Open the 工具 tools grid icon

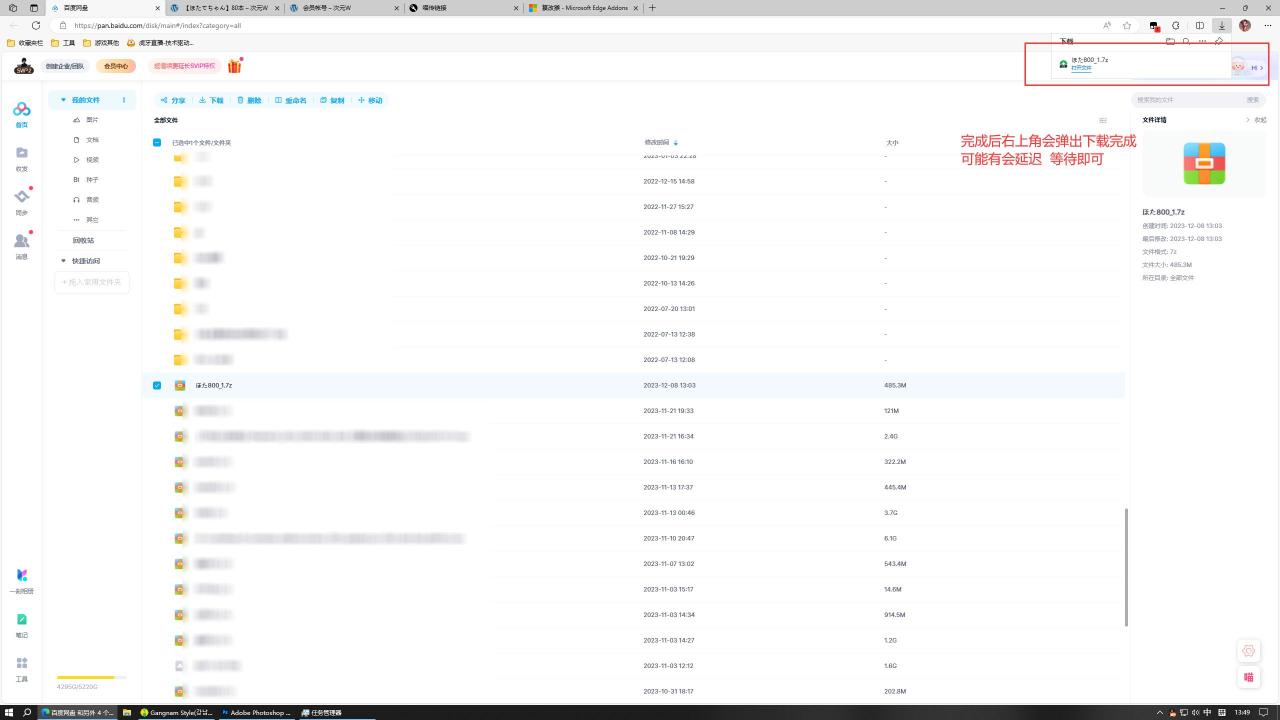point(21,664)
